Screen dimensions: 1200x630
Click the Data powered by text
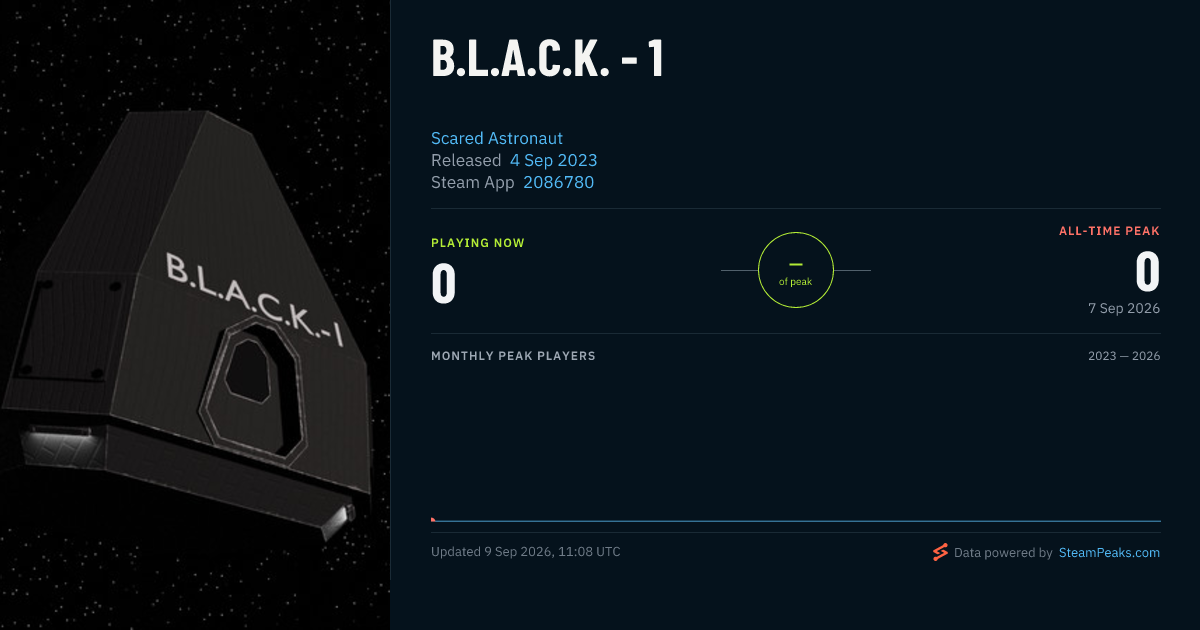pos(1003,552)
